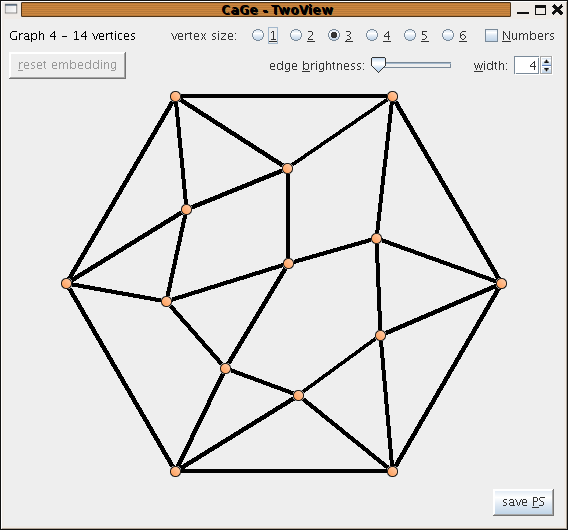This screenshot has height=530, width=568.
Task: Click the bottom-right outer graph vertex
Action: coord(392,471)
